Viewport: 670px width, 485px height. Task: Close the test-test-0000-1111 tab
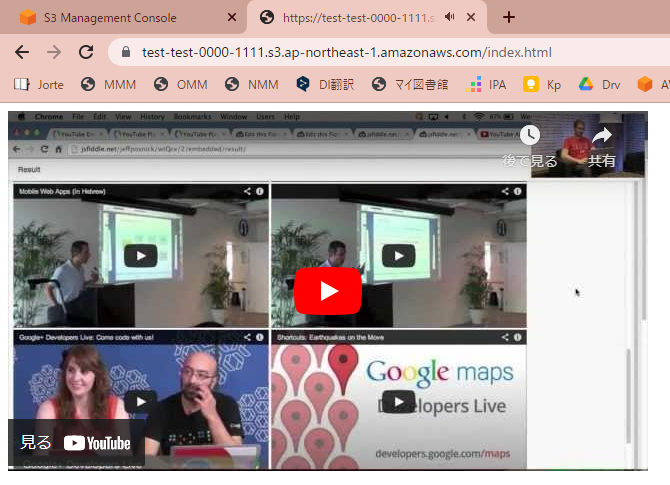pos(471,17)
